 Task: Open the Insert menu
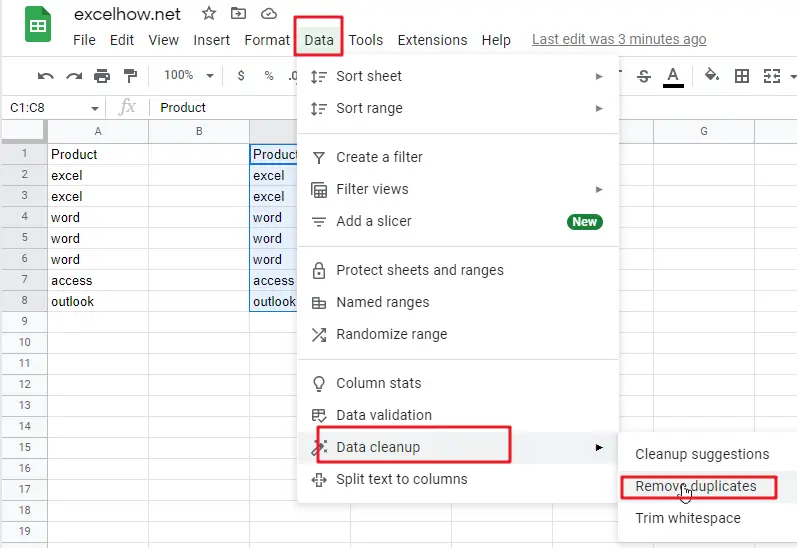click(211, 40)
